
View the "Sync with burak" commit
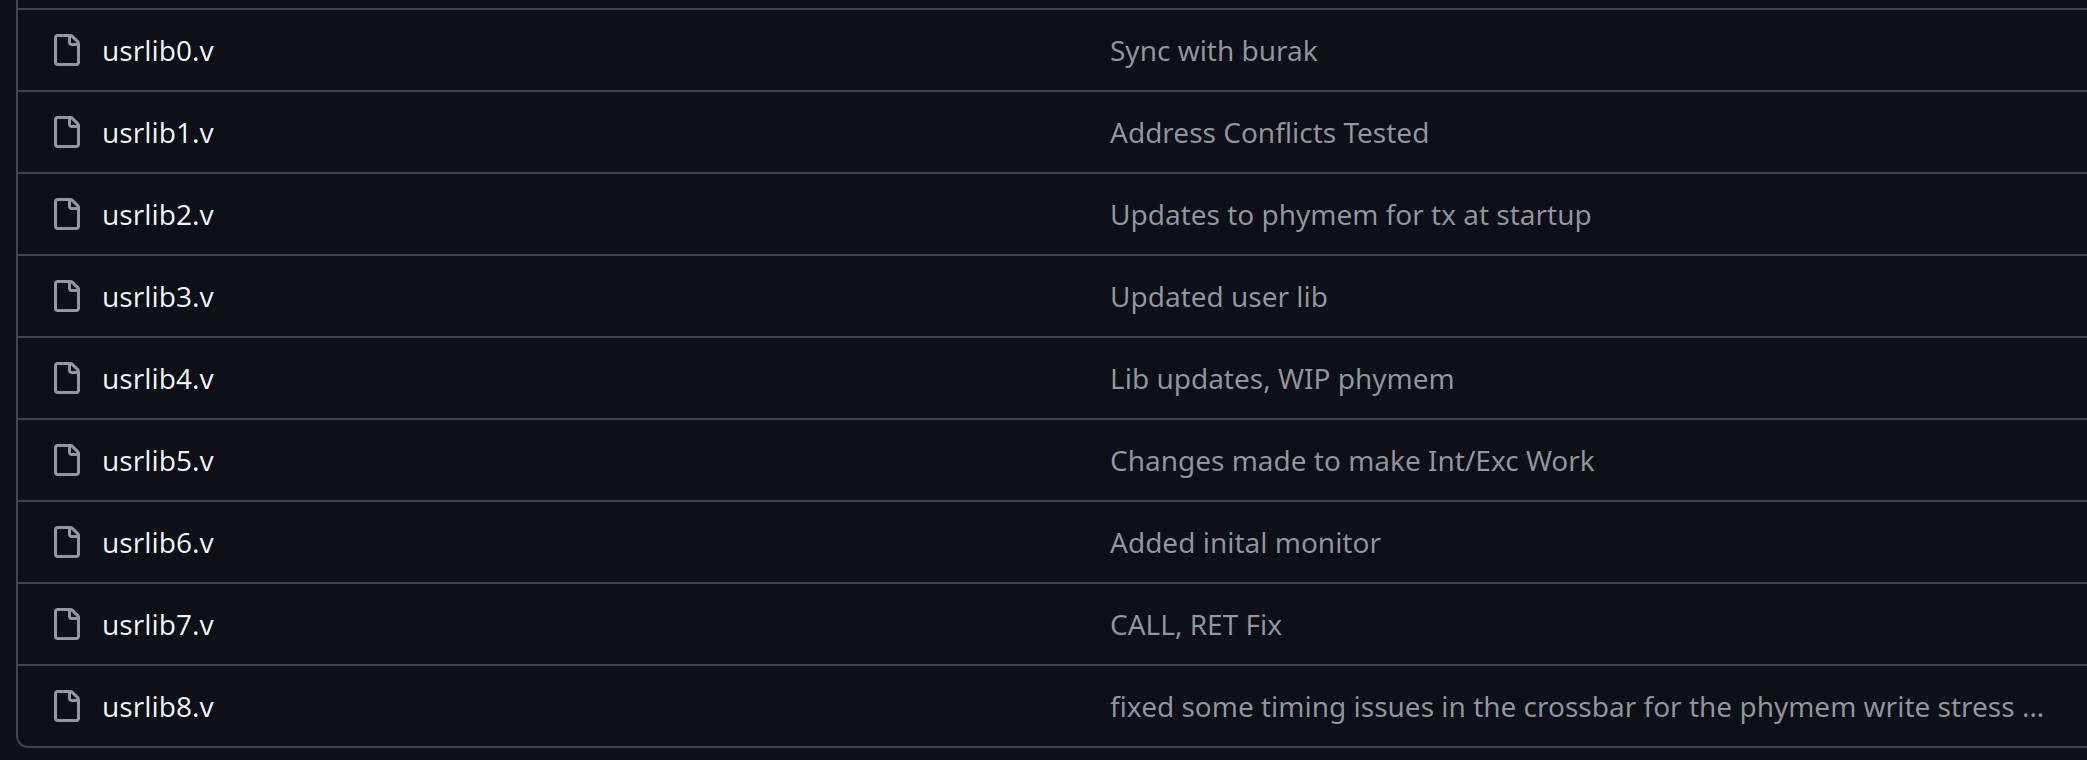click(x=1213, y=51)
